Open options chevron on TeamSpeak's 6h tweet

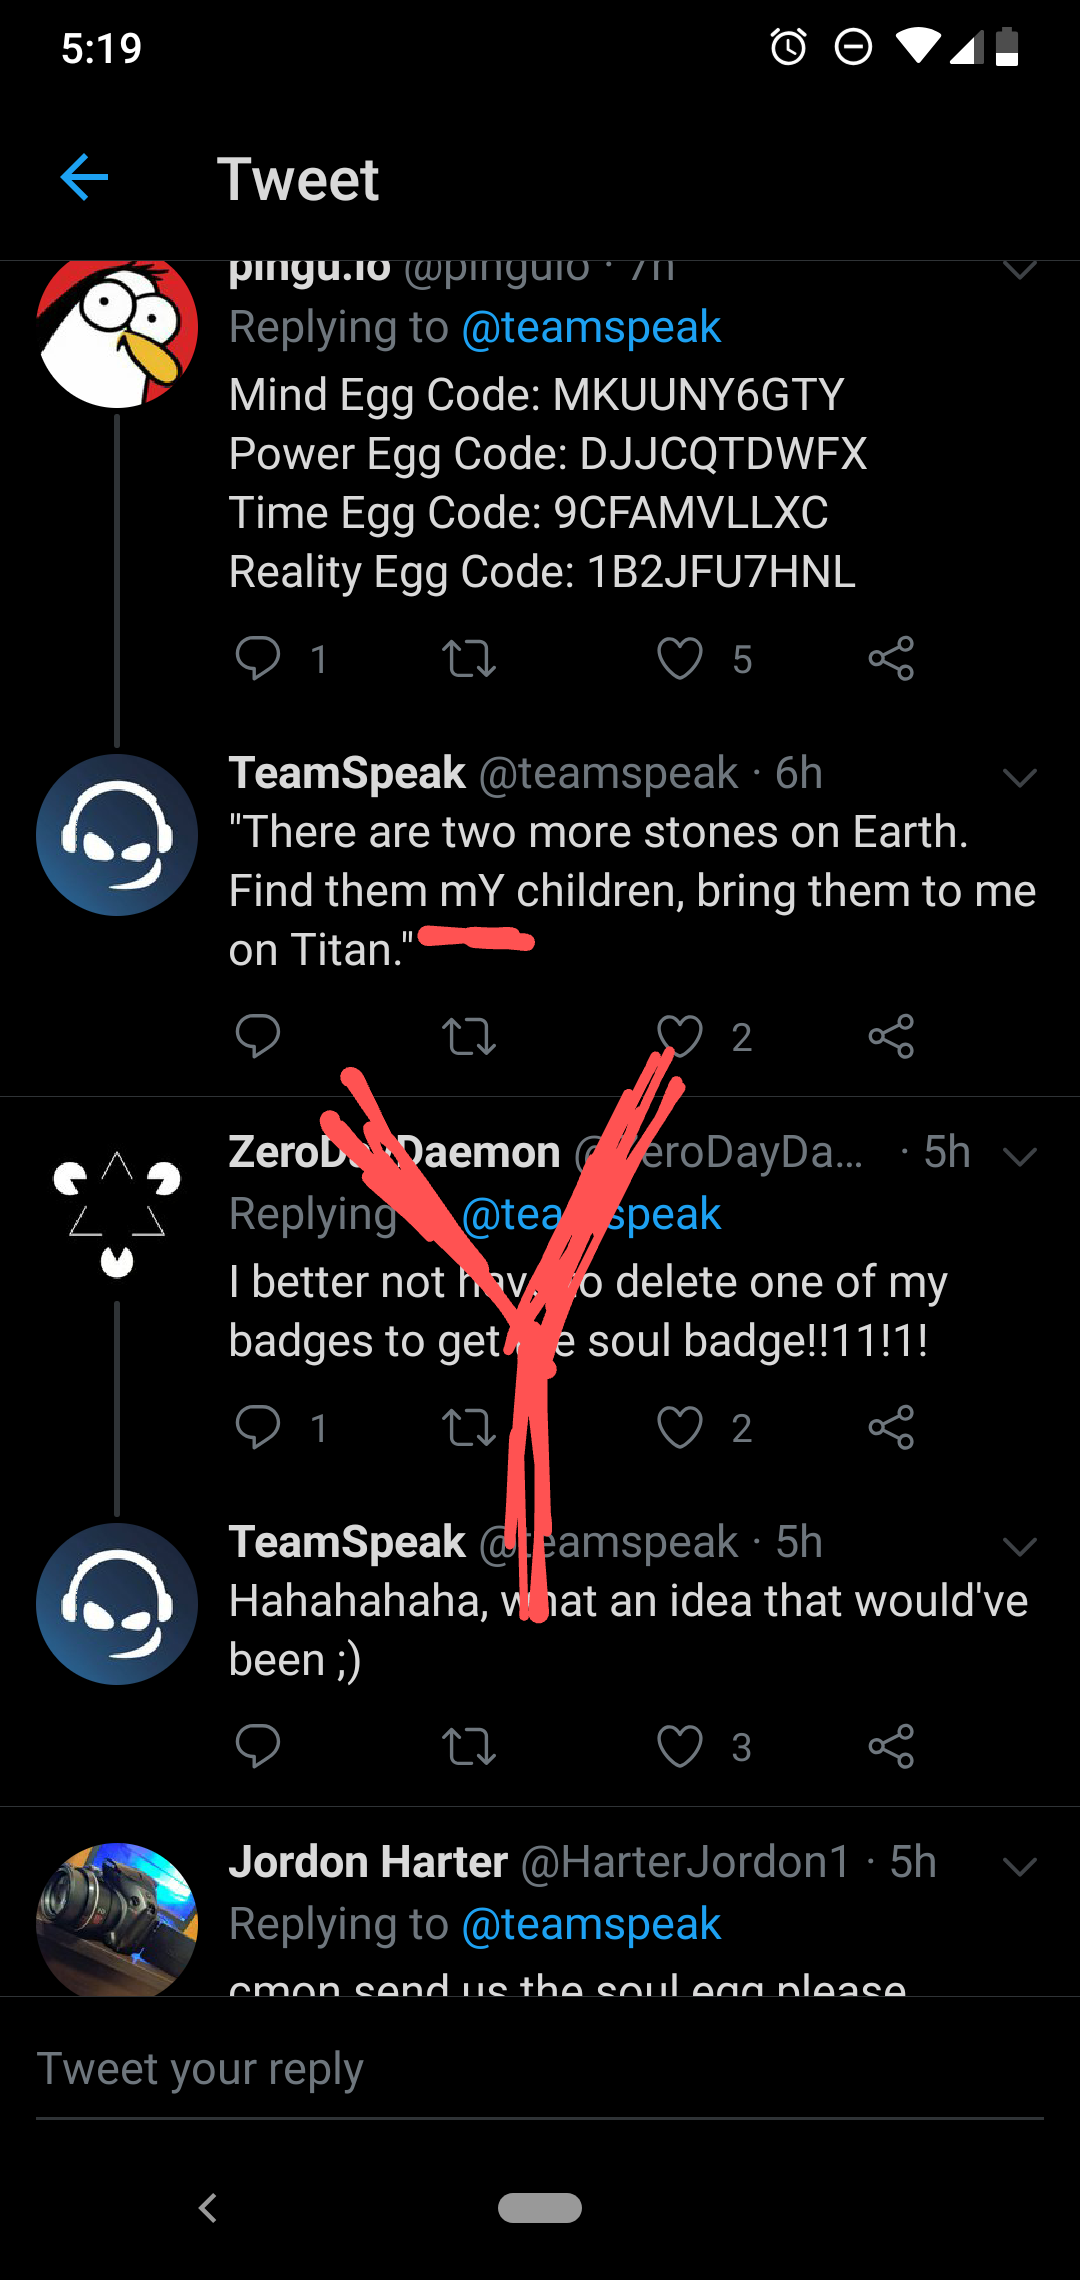coord(1019,777)
